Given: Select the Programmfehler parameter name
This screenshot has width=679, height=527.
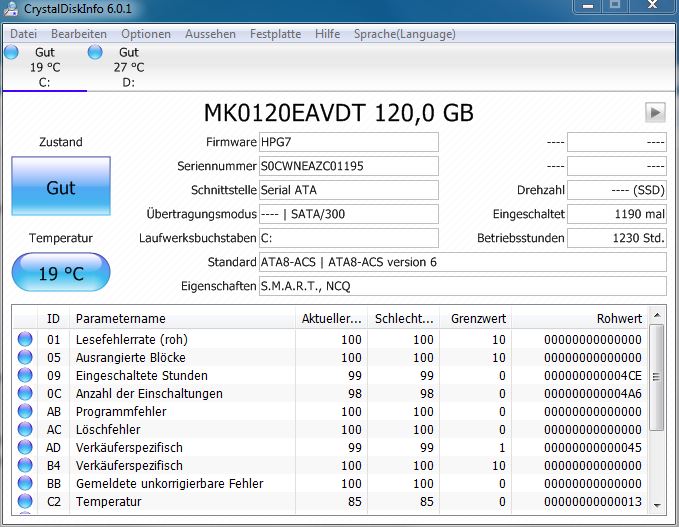Looking at the screenshot, I should [121, 411].
